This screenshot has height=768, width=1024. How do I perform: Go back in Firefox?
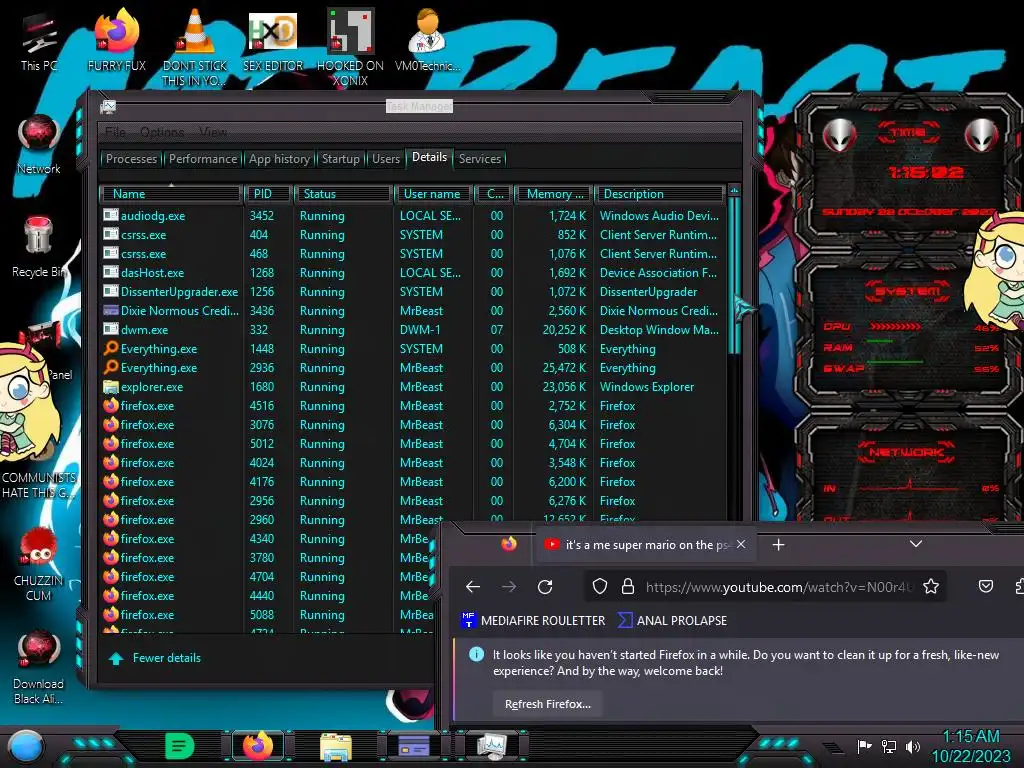pos(473,586)
